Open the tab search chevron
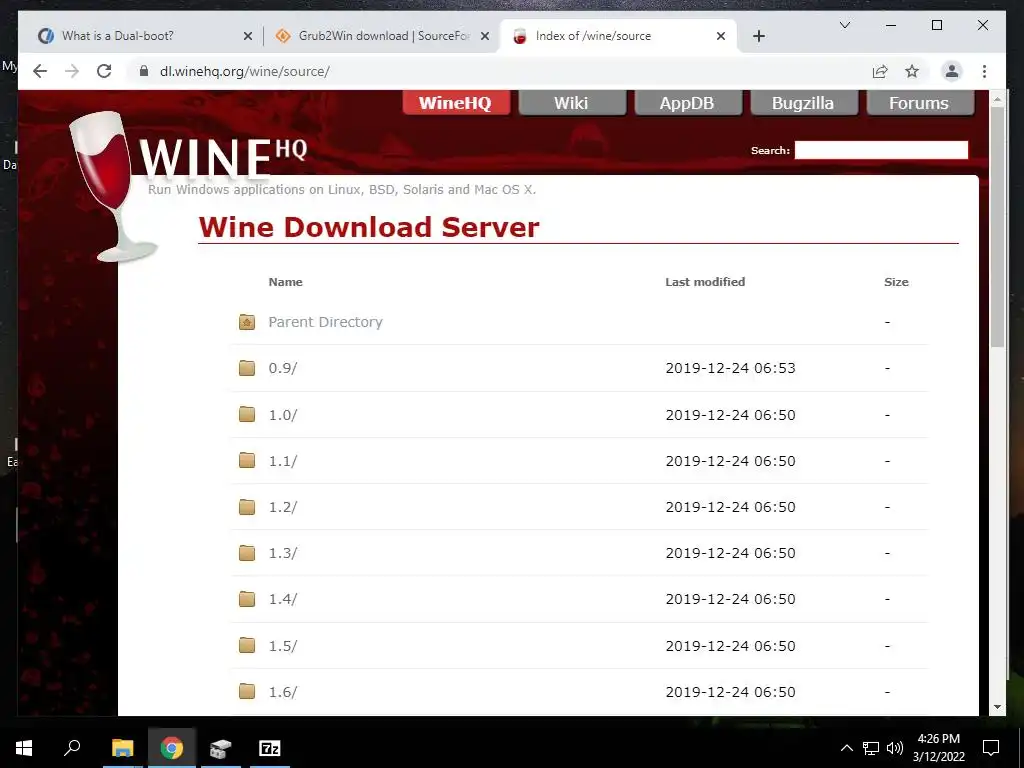Image resolution: width=1024 pixels, height=768 pixels. click(x=844, y=25)
